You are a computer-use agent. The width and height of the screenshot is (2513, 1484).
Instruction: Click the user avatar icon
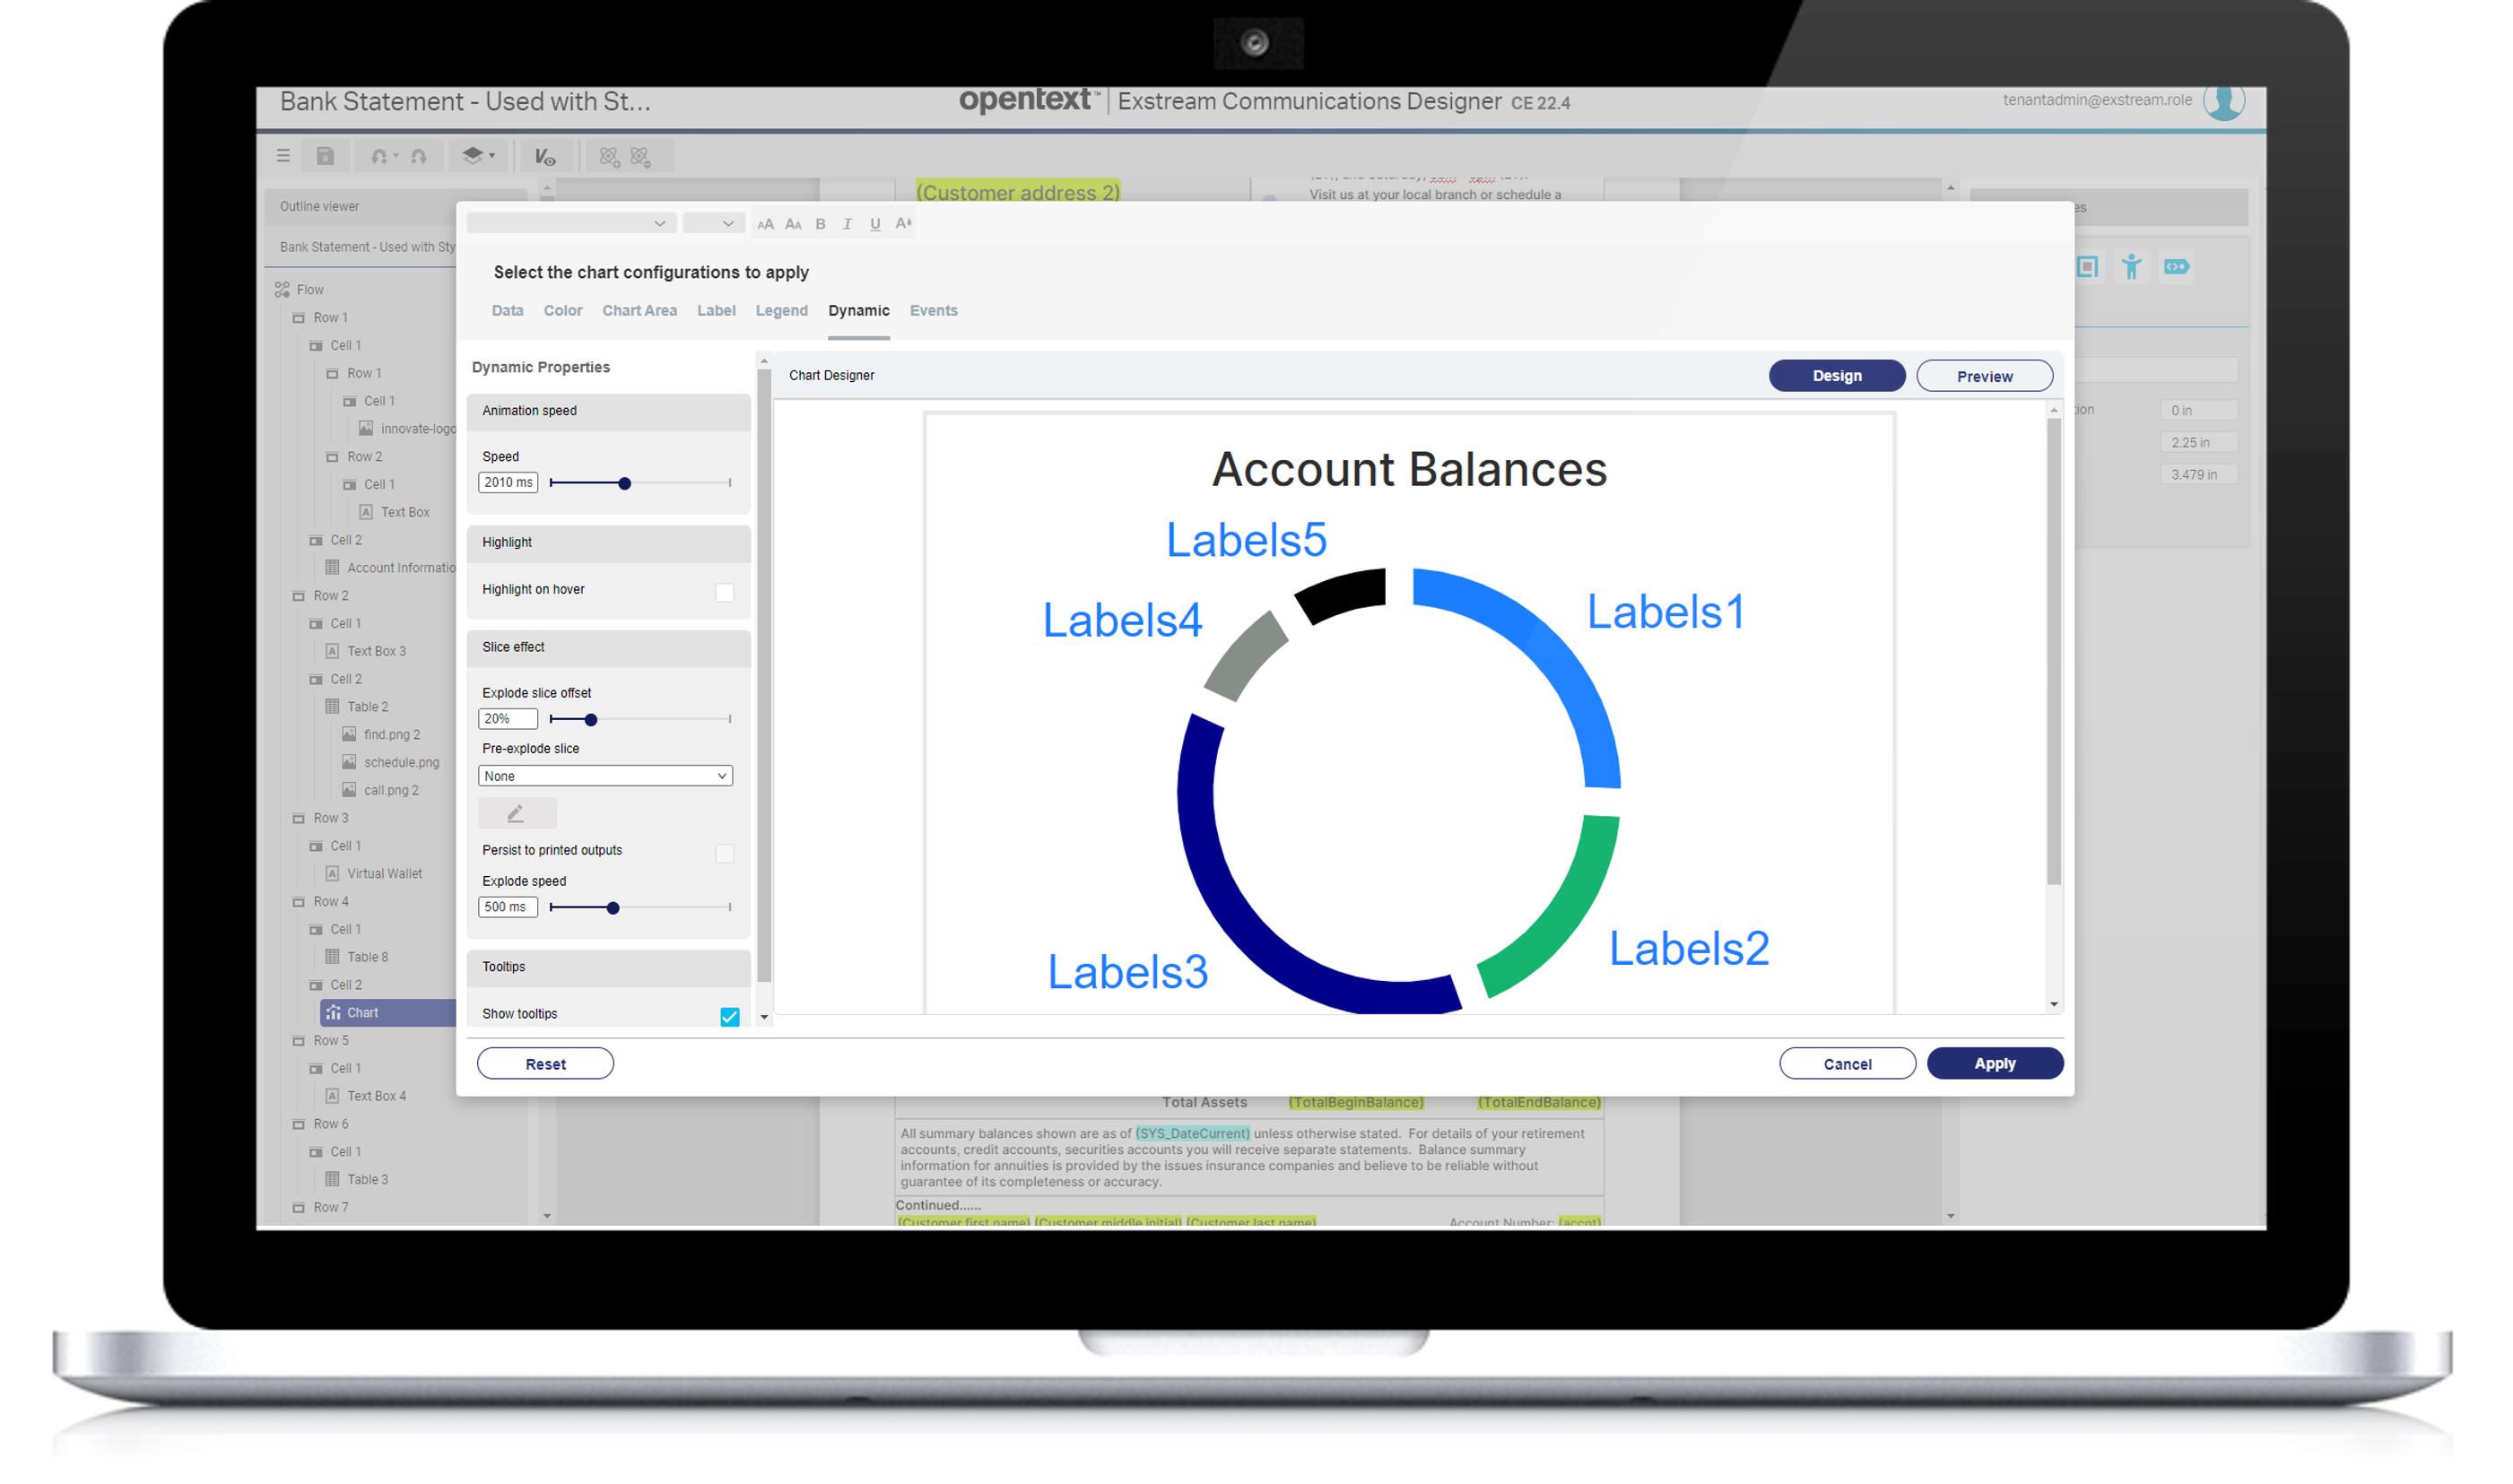[2223, 102]
